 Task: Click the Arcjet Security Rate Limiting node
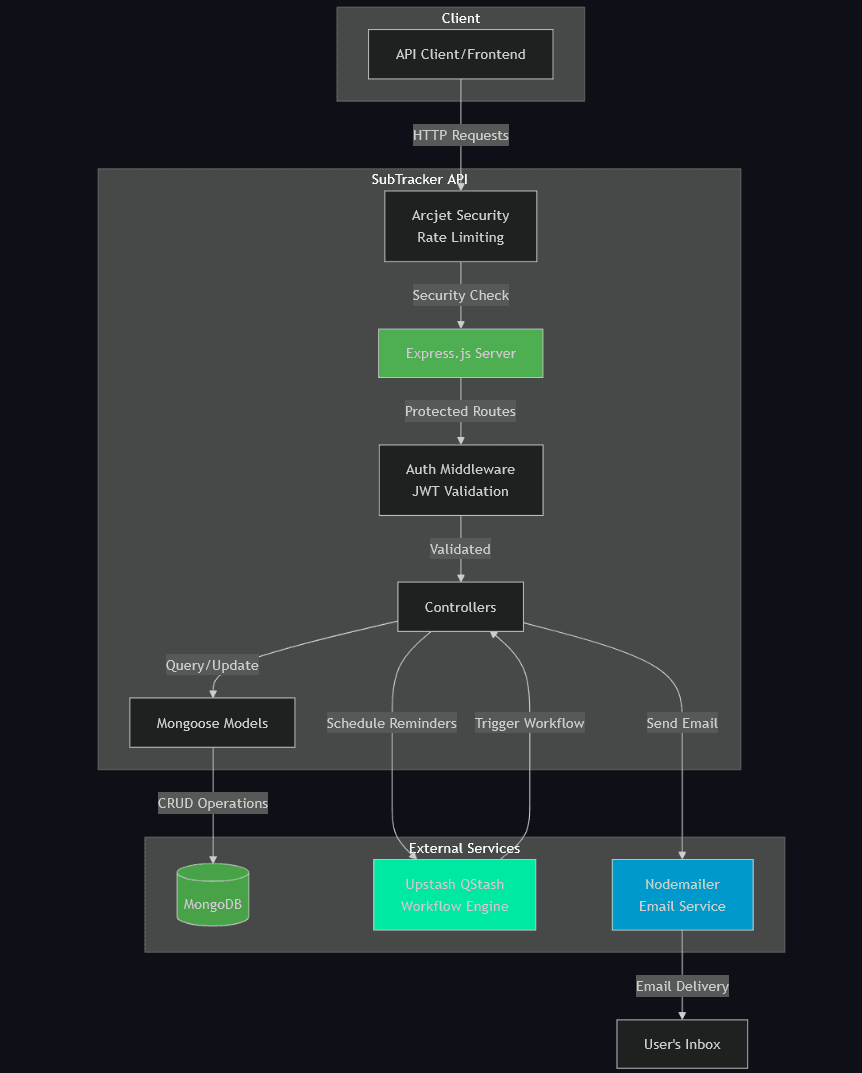(460, 226)
